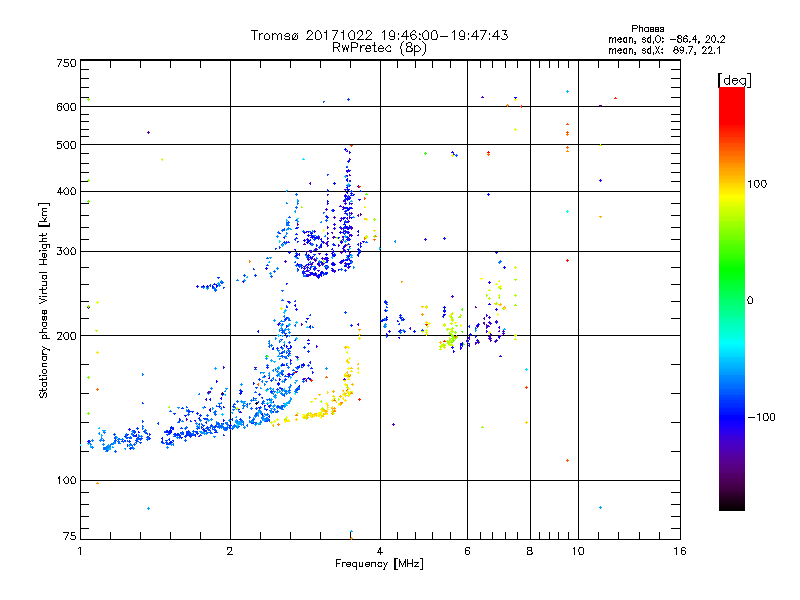Click the colorbar tick label "-100"
This screenshot has width=800, height=600.
[x=761, y=417]
